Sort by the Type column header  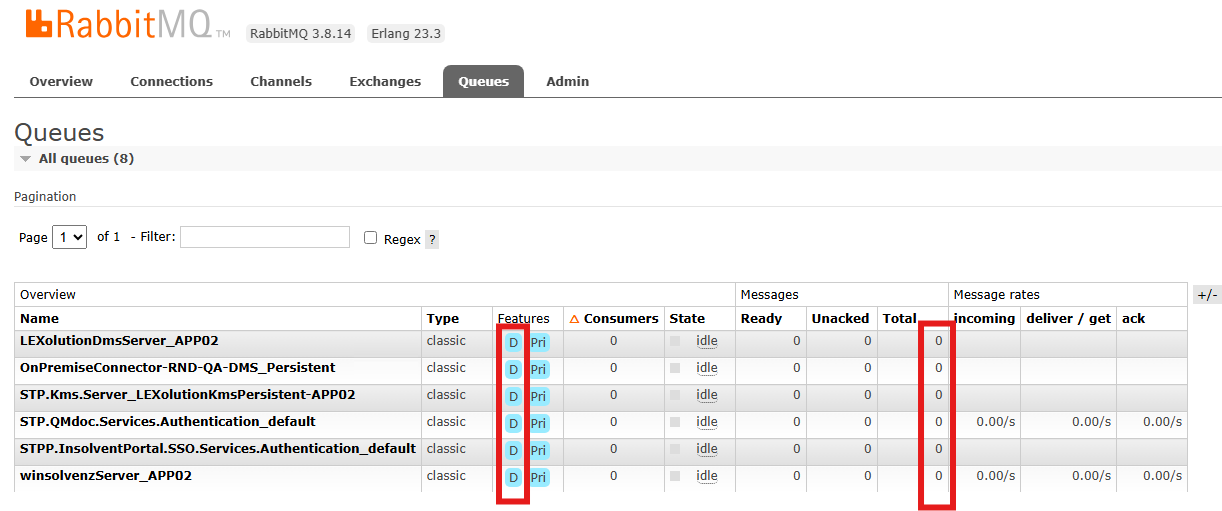click(x=443, y=318)
